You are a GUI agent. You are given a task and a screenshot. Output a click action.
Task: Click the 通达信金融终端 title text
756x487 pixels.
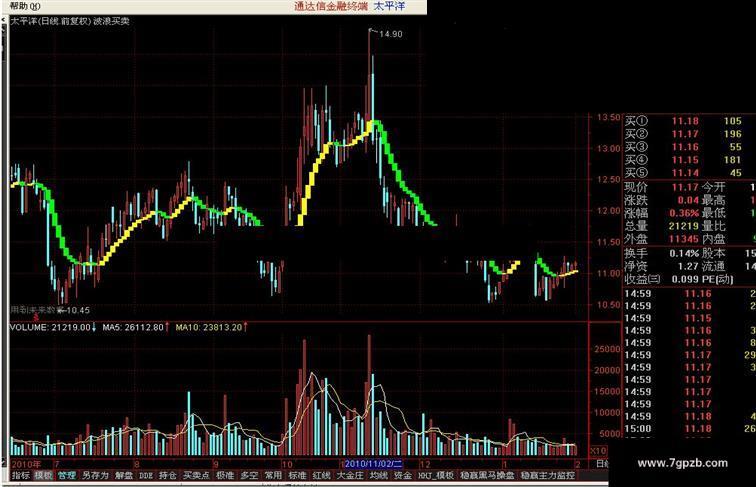click(331, 6)
